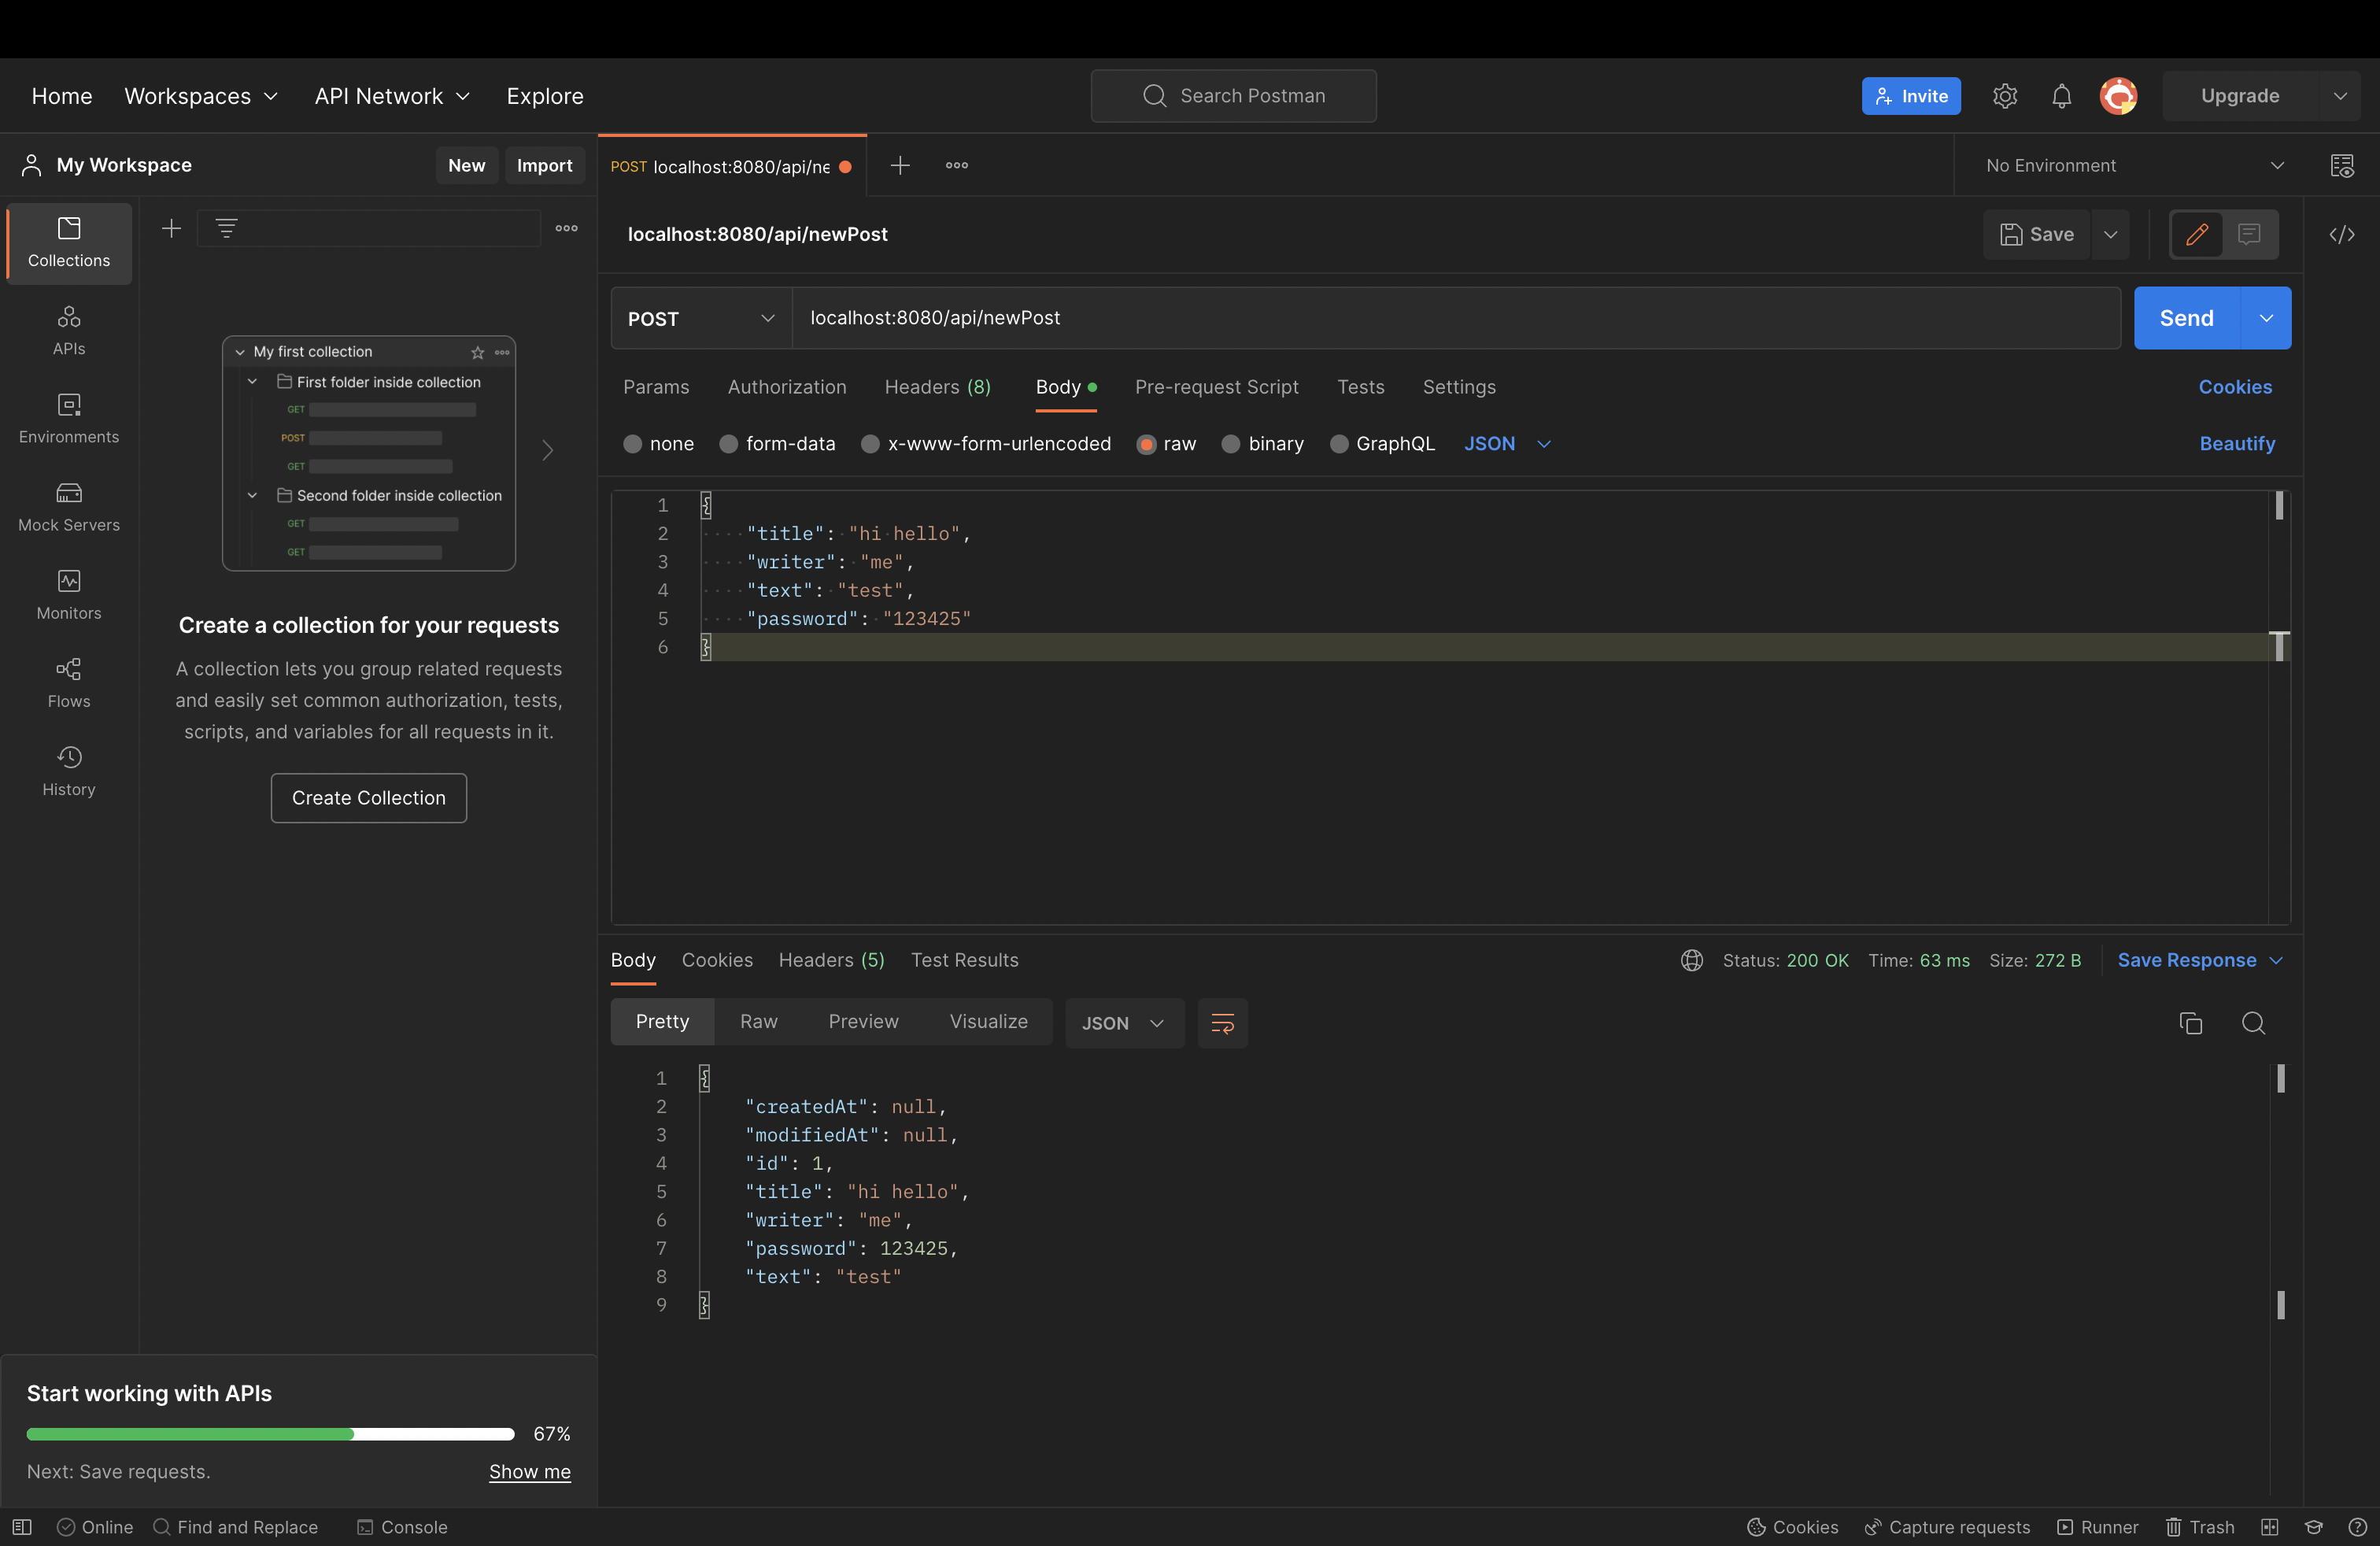Open the code snippet panel
Image resolution: width=2380 pixels, height=1546 pixels.
pyautogui.click(x=2342, y=234)
